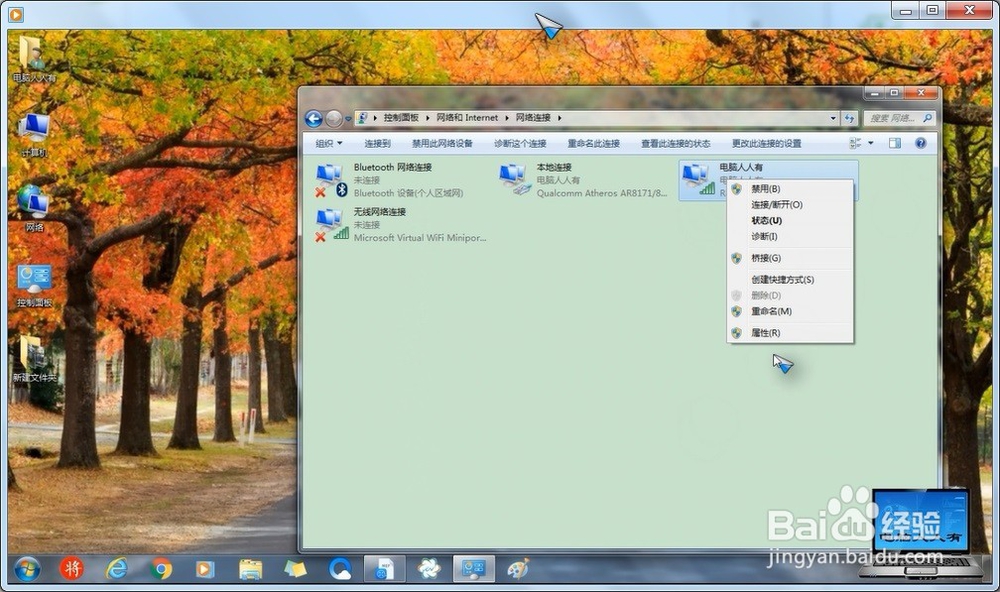
Task: Click the yellow sticky notes taskbar icon
Action: 295,568
